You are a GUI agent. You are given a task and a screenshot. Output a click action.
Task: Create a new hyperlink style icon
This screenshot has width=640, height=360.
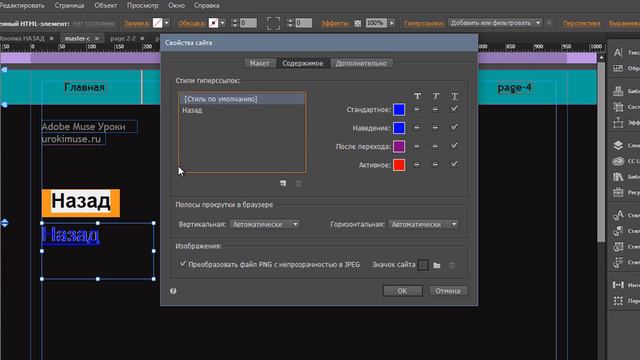pyautogui.click(x=283, y=183)
